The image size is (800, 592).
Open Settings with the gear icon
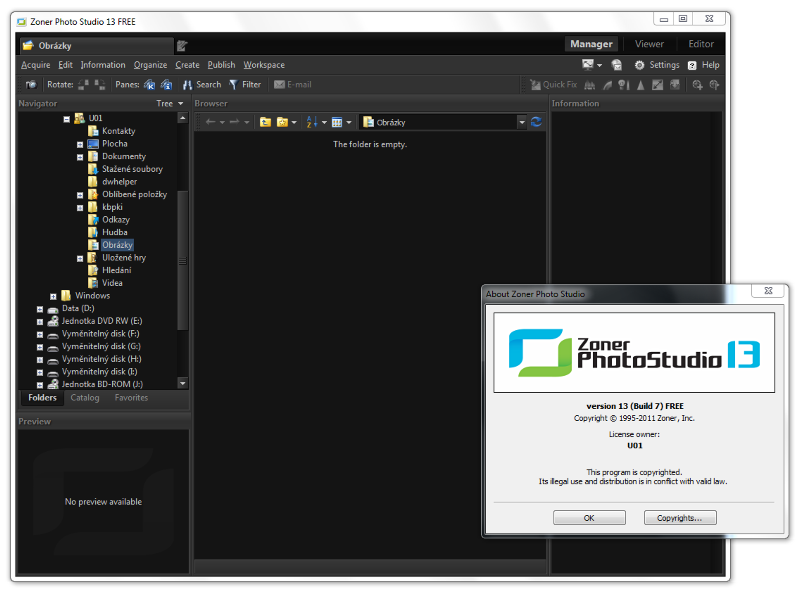657,65
